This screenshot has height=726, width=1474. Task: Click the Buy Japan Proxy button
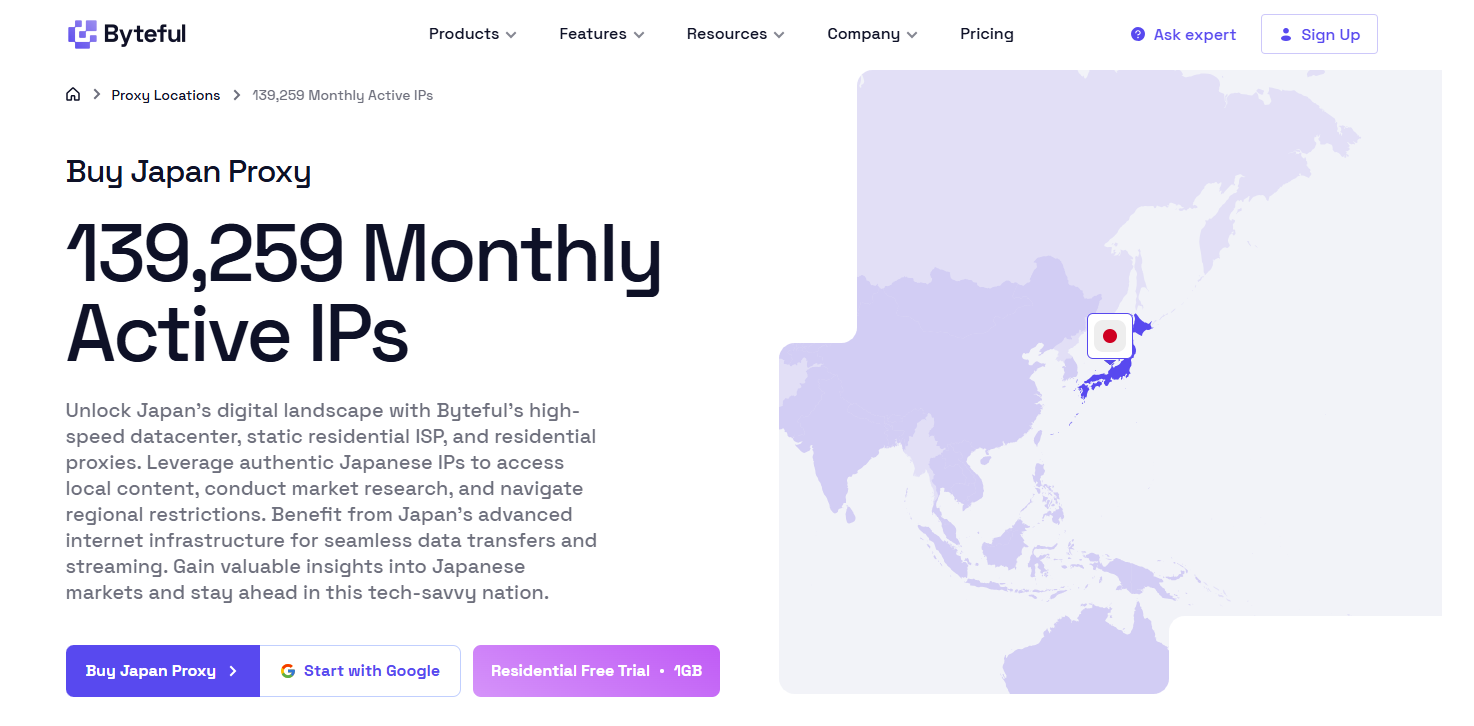click(163, 671)
